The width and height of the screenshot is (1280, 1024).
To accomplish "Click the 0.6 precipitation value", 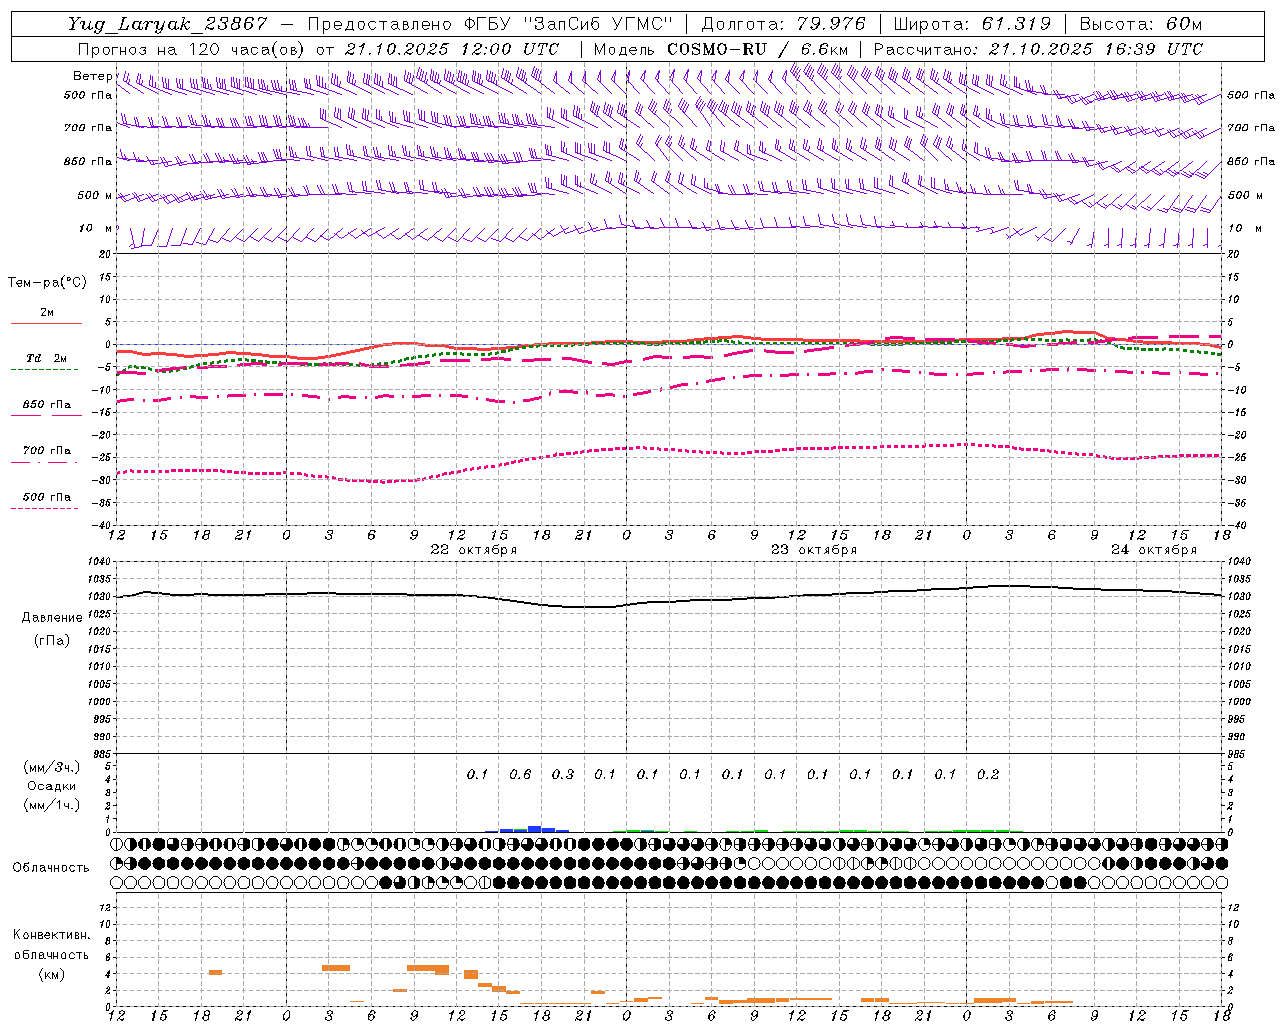I will tap(520, 775).
